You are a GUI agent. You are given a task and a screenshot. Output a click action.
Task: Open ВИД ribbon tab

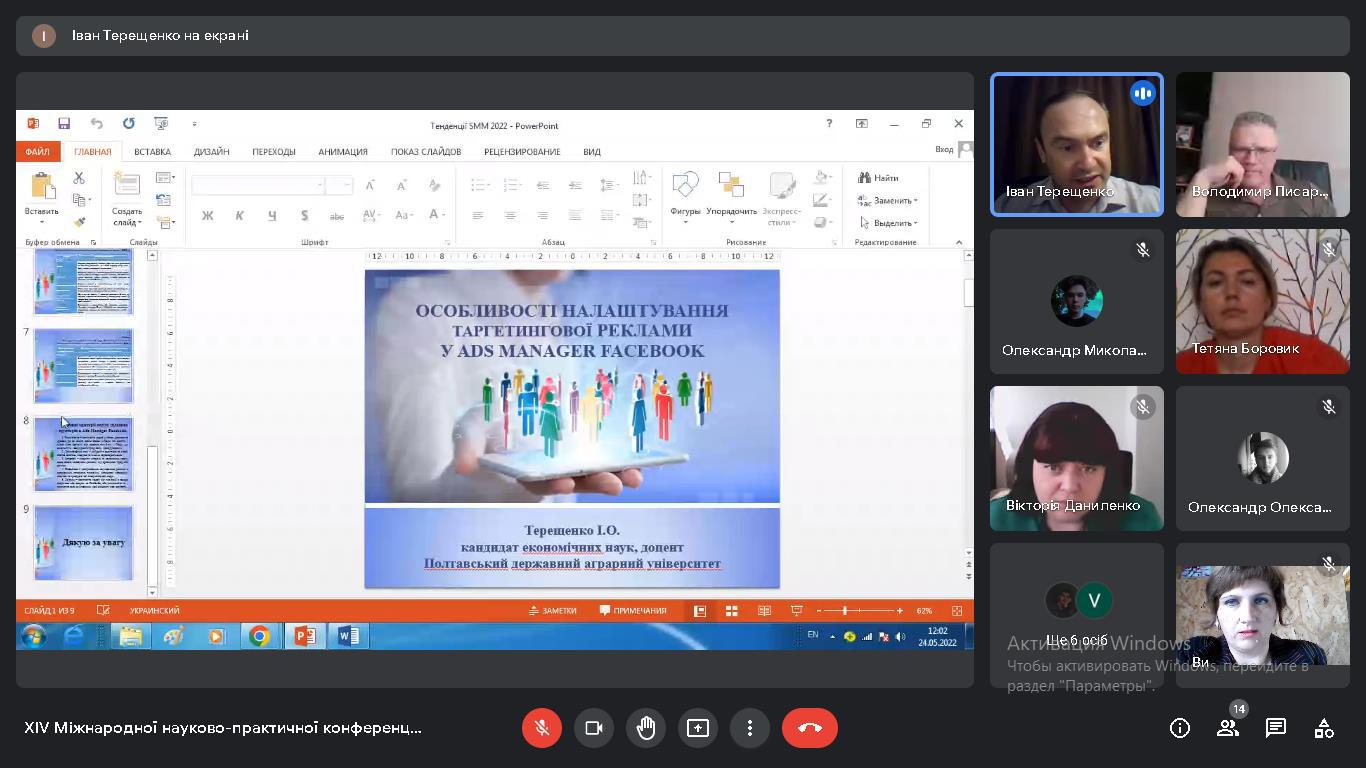(x=592, y=152)
